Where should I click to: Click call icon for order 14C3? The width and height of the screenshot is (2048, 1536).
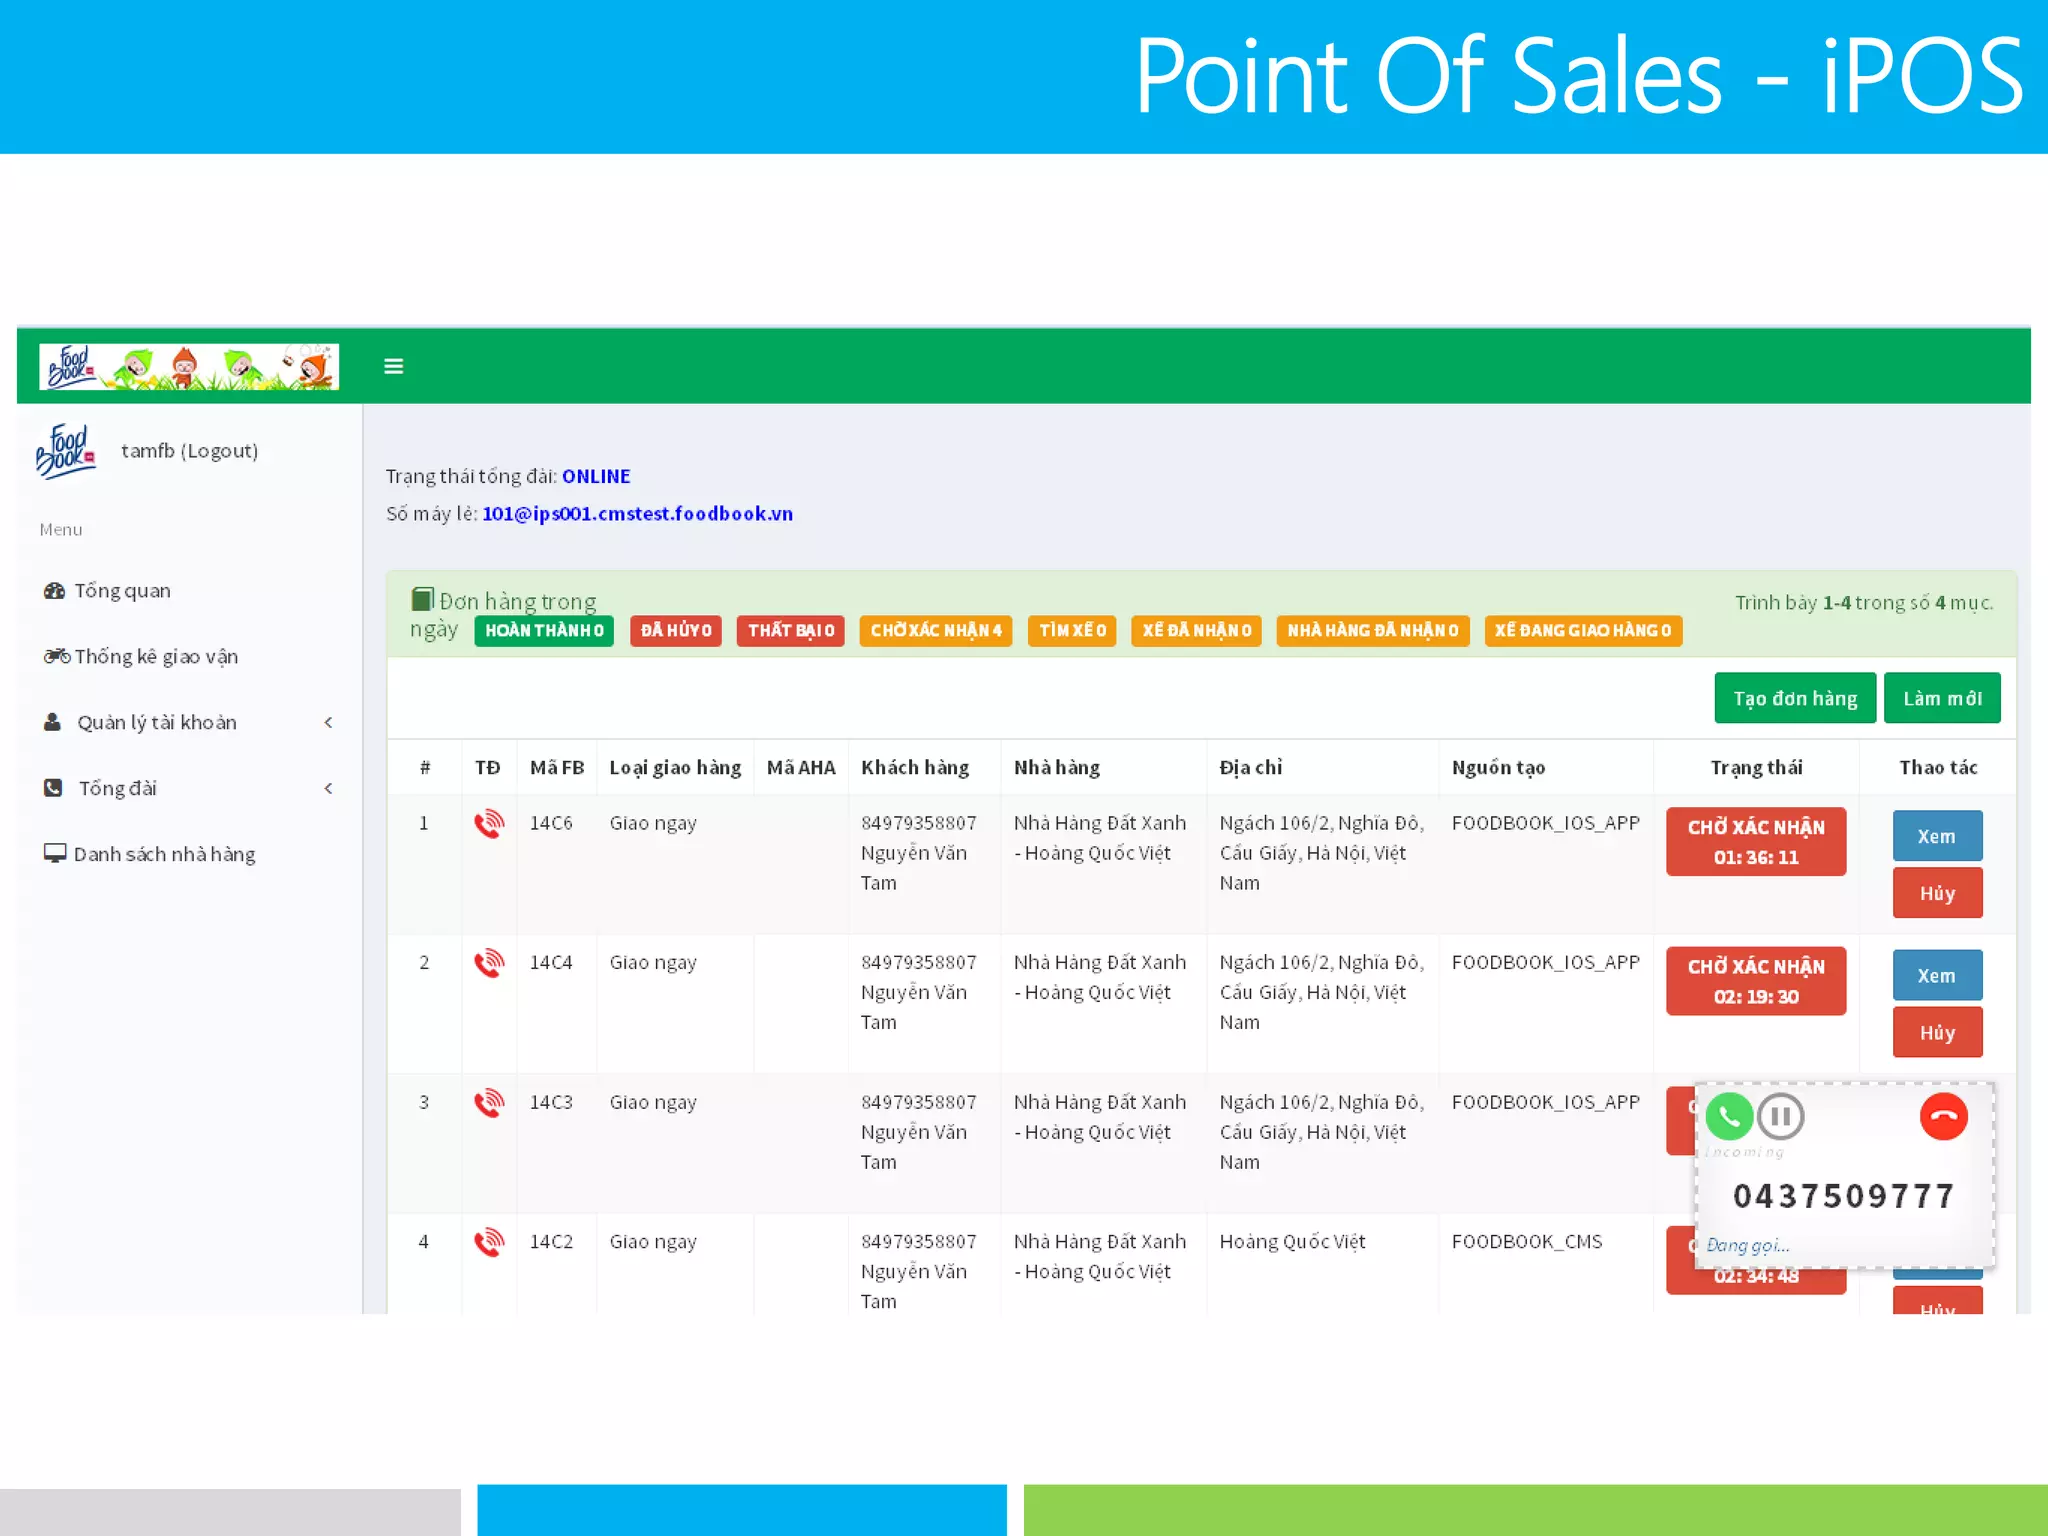pos(489,1103)
